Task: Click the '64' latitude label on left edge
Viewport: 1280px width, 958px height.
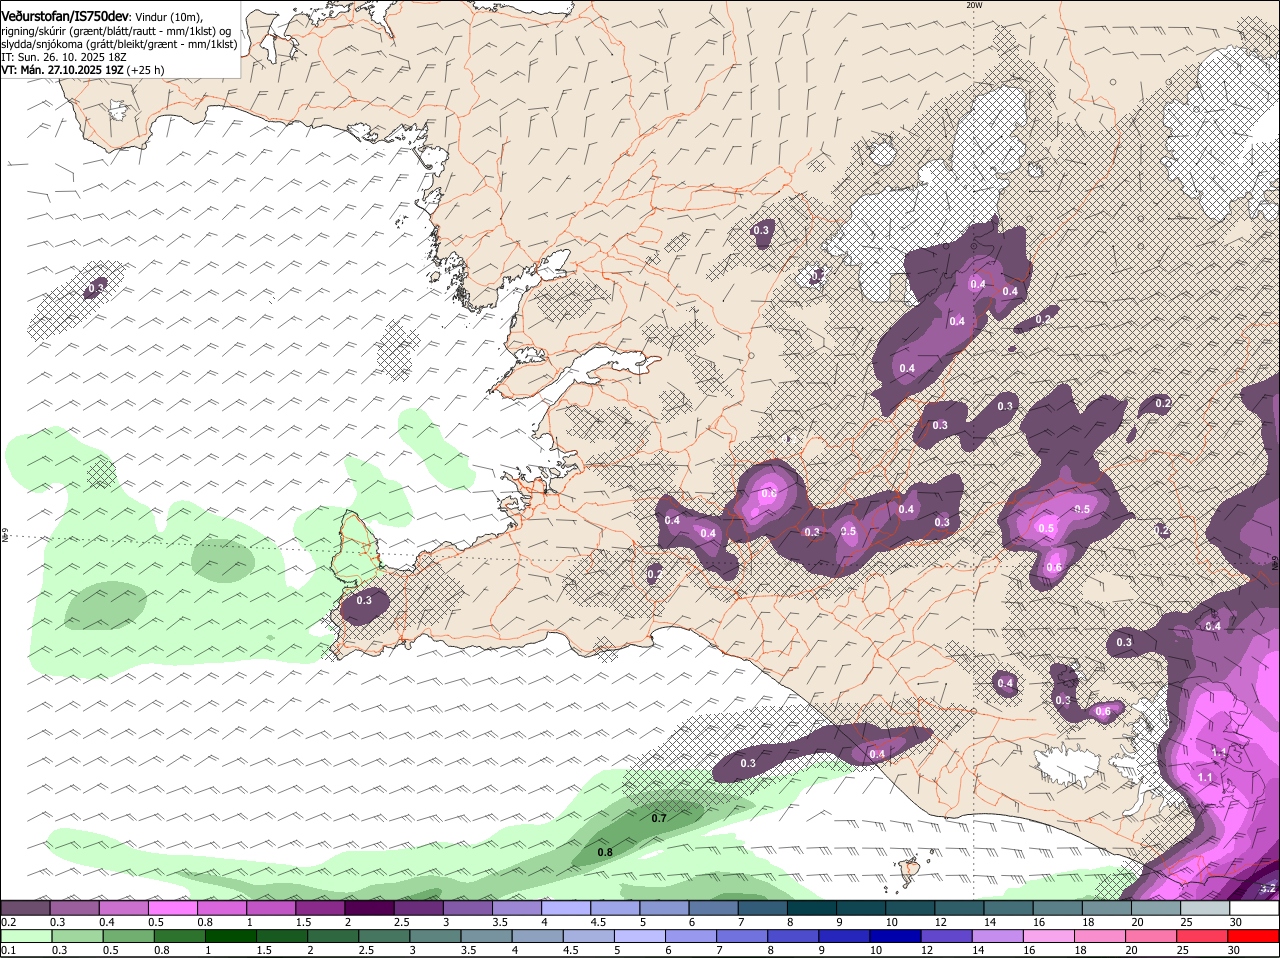Action: [x=4, y=537]
